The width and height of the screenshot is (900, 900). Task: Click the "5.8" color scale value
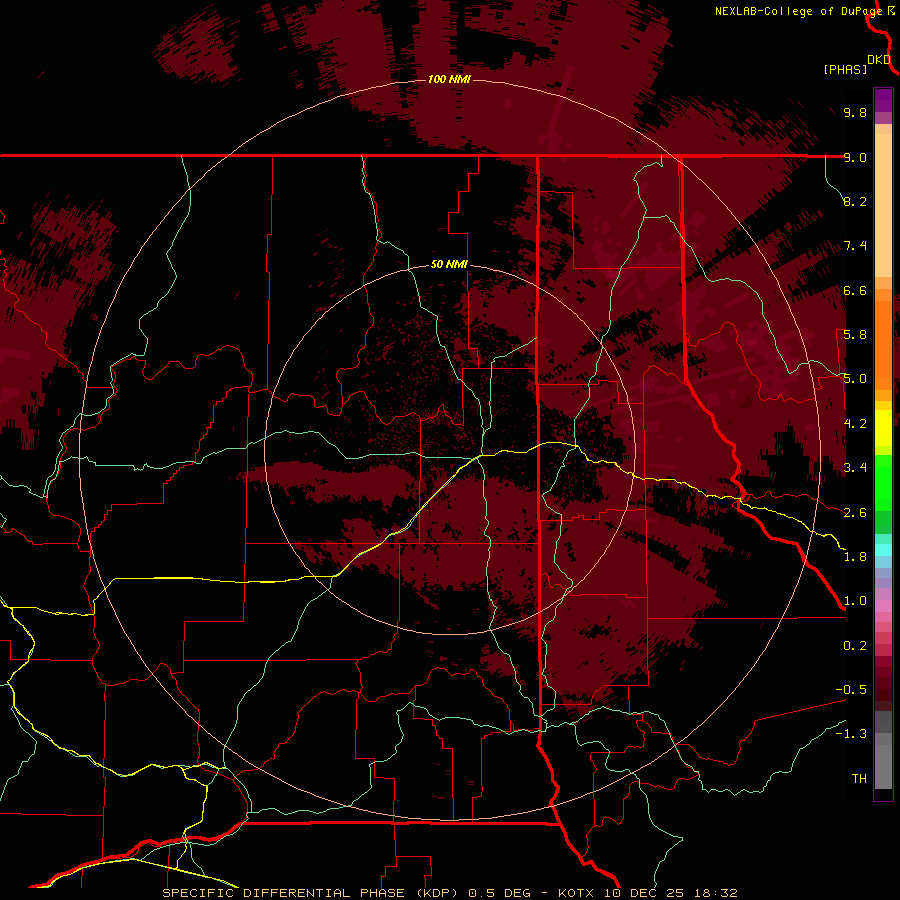pyautogui.click(x=855, y=335)
